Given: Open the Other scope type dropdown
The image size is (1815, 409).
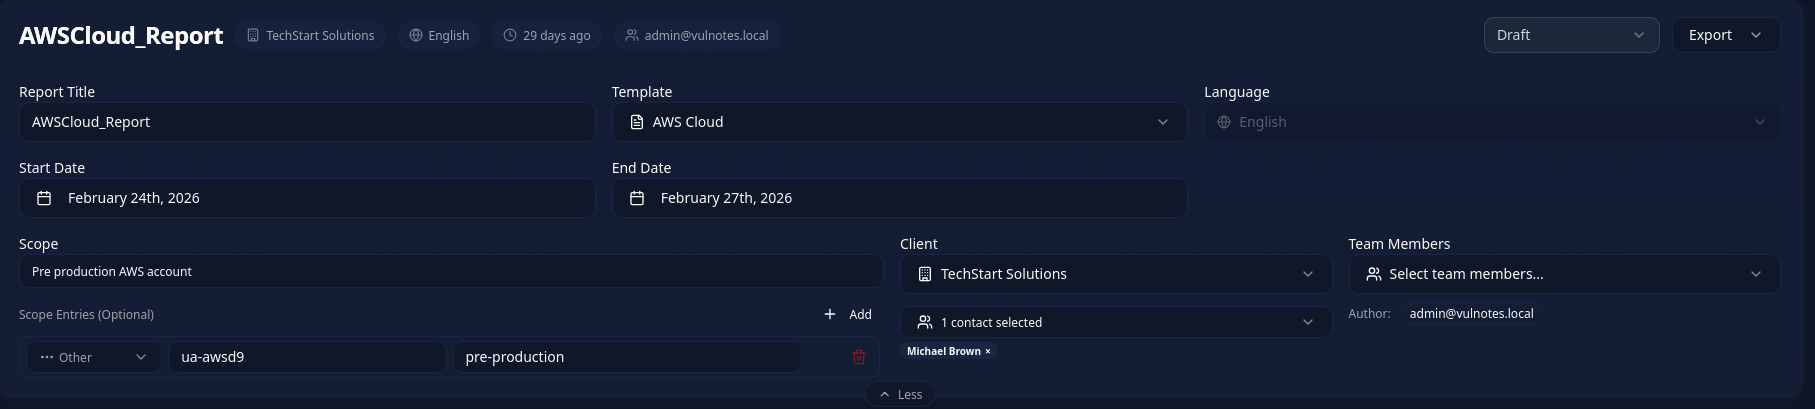Looking at the screenshot, I should pos(94,357).
